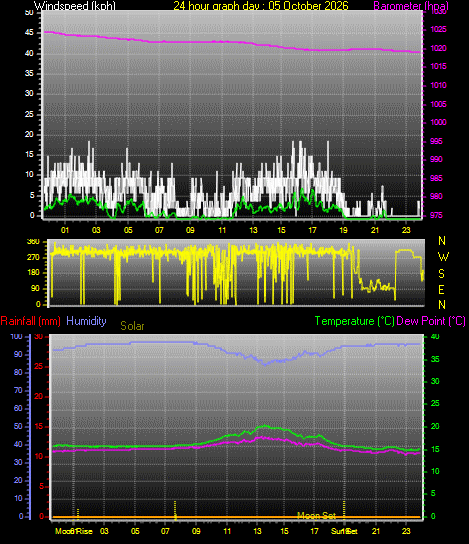
Task: Click the Moon Set label
Action: pos(316,516)
